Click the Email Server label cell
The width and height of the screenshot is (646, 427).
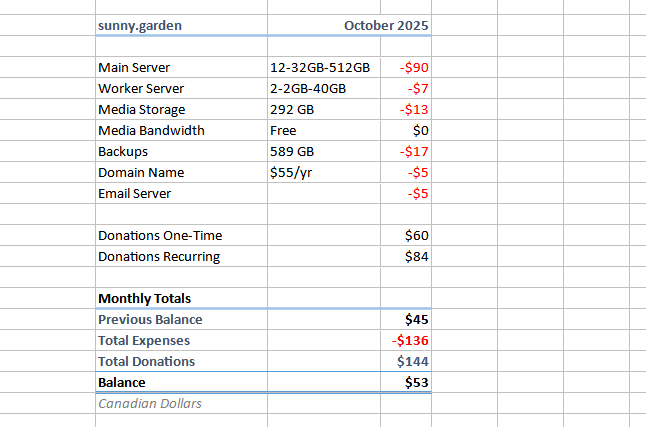[181, 194]
